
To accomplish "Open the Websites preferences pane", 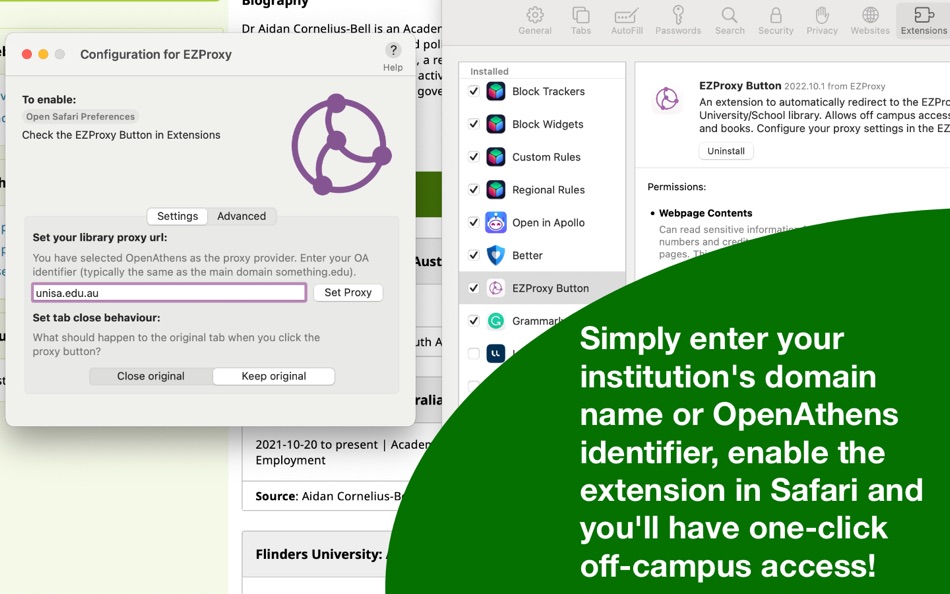I will tap(870, 21).
